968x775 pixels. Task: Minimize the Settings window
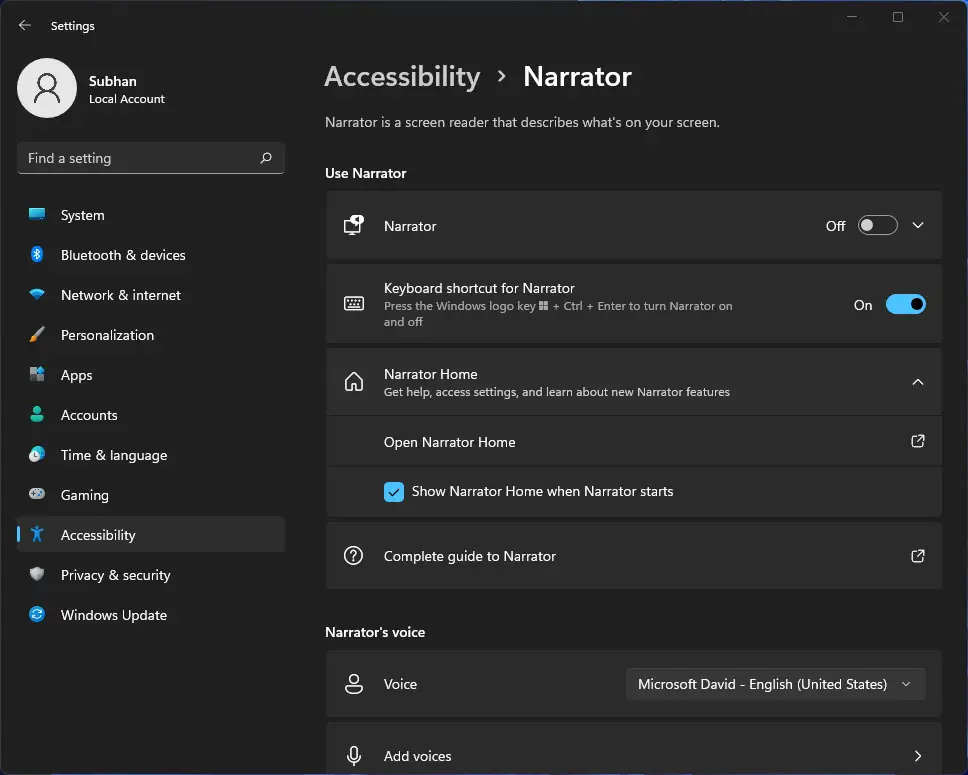click(852, 17)
